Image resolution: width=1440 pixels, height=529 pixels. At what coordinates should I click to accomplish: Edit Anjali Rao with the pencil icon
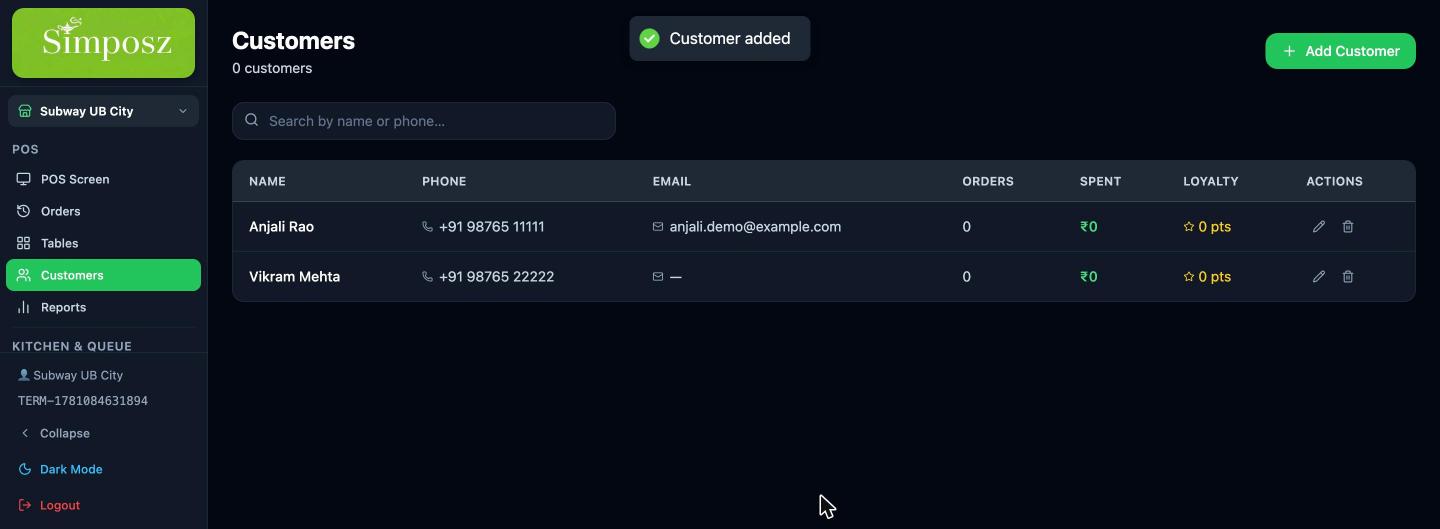tap(1319, 227)
